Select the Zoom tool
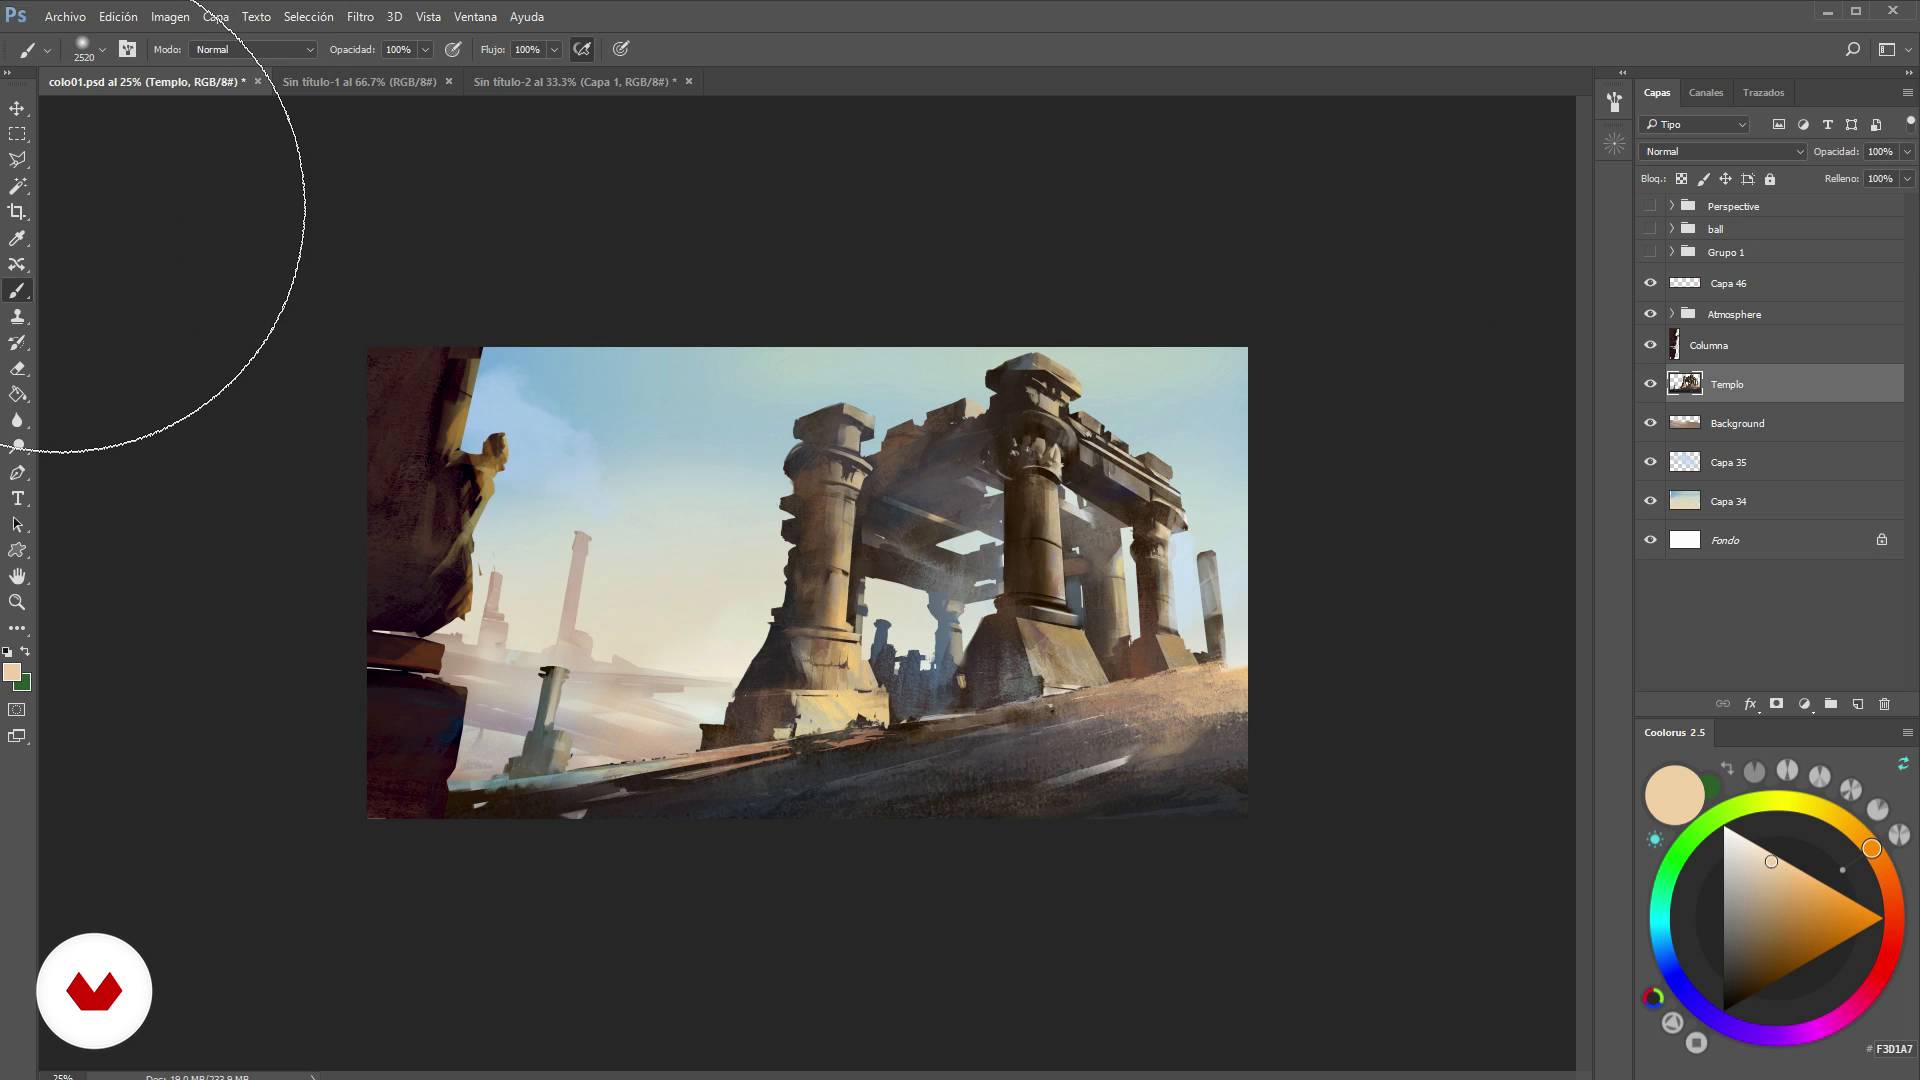1920x1080 pixels. point(17,603)
